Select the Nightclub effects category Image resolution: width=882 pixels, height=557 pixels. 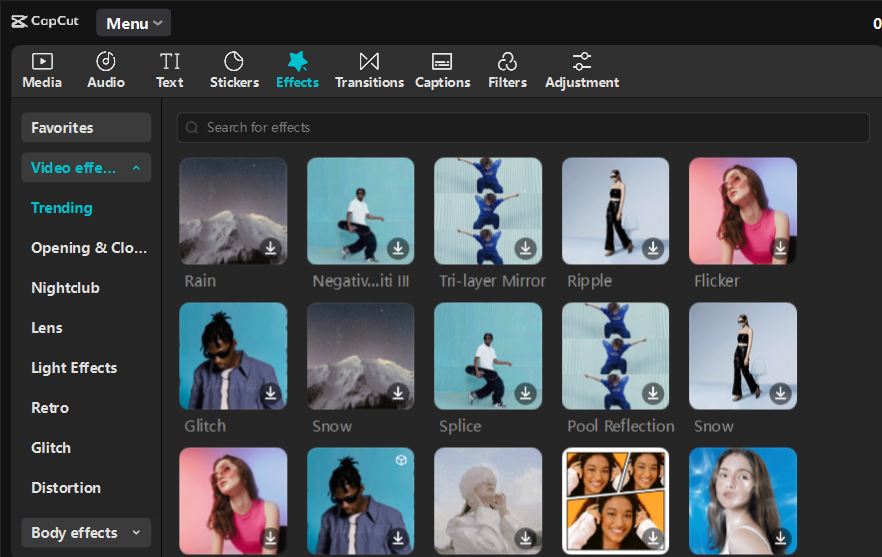click(x=65, y=288)
